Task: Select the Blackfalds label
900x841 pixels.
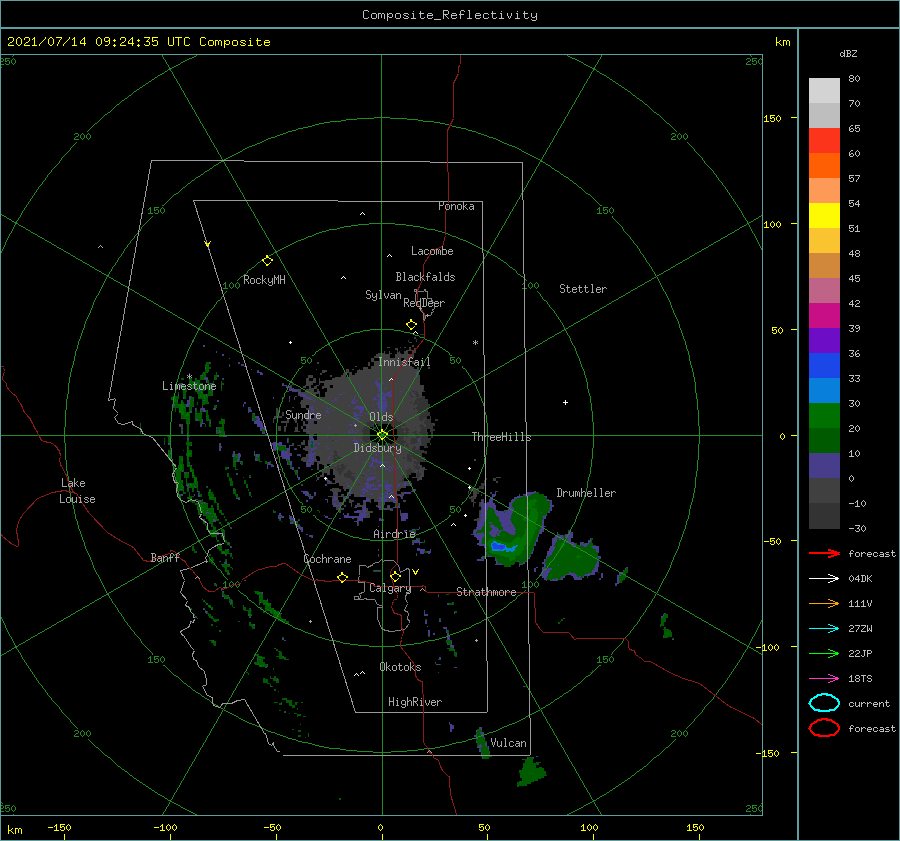Action: [x=425, y=277]
